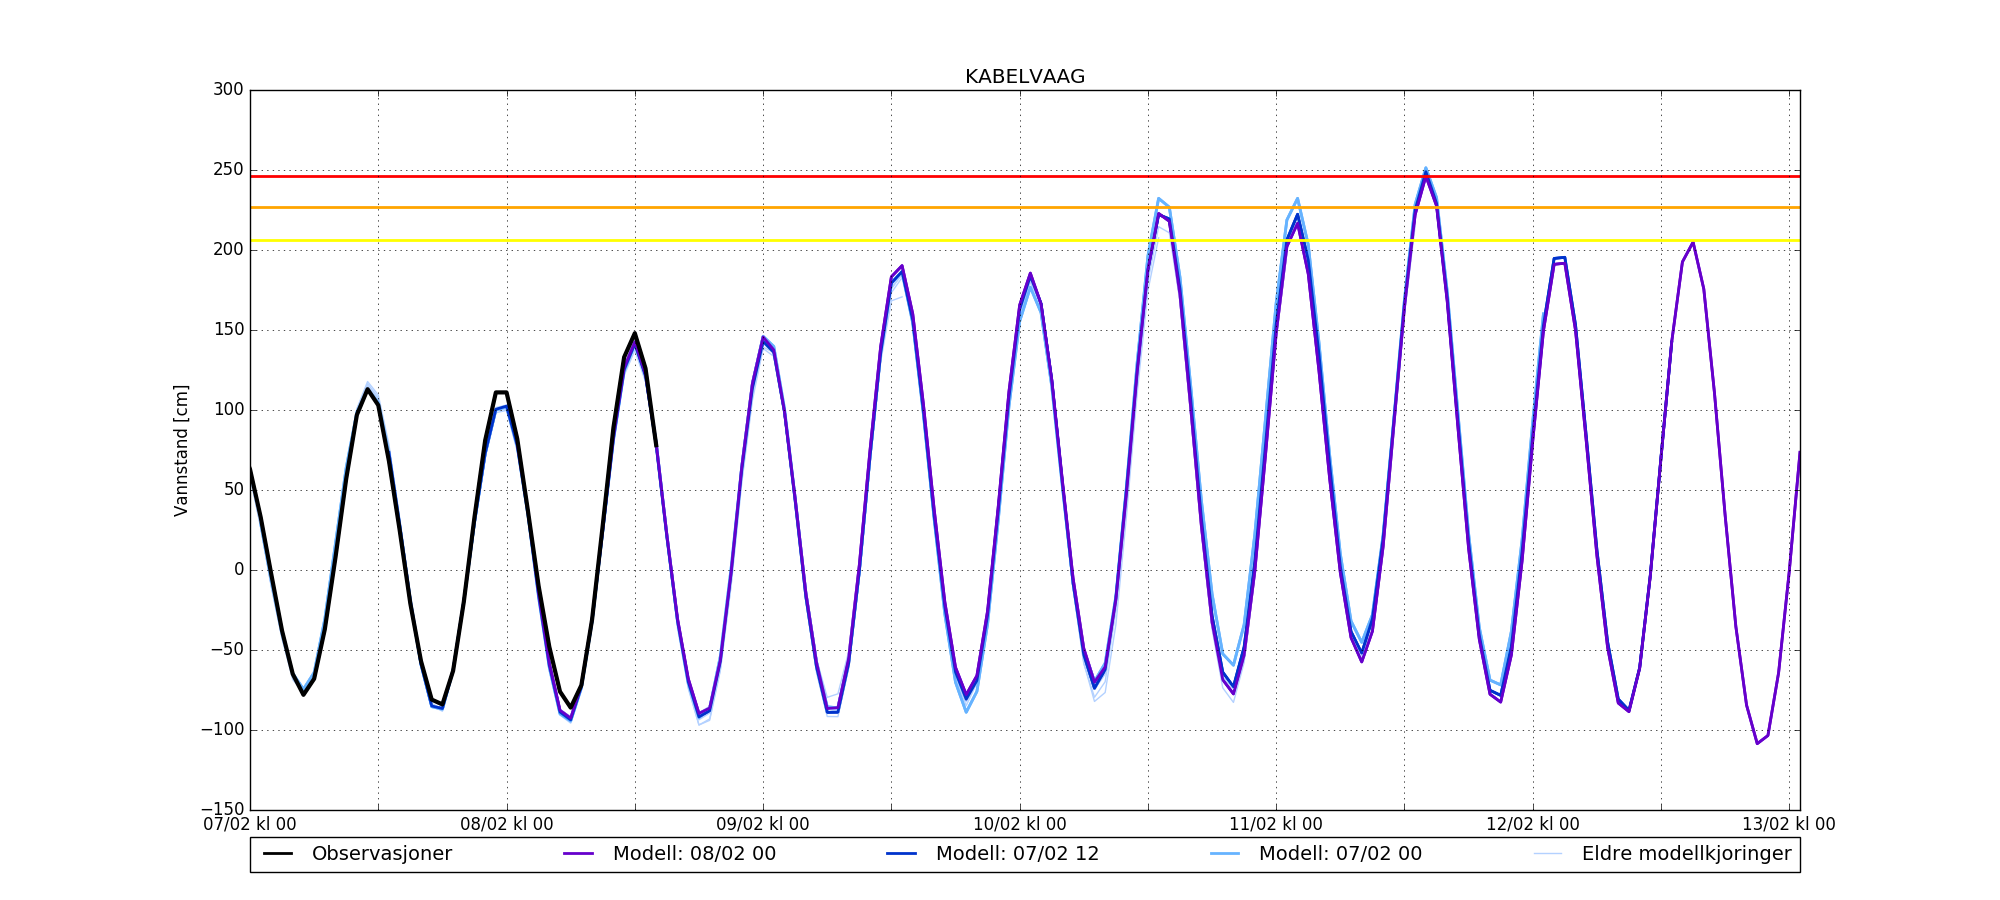Viewport: 2000px width, 900px height.
Task: Click the Modell: 07/02 12 legend label
Action: click(1017, 854)
